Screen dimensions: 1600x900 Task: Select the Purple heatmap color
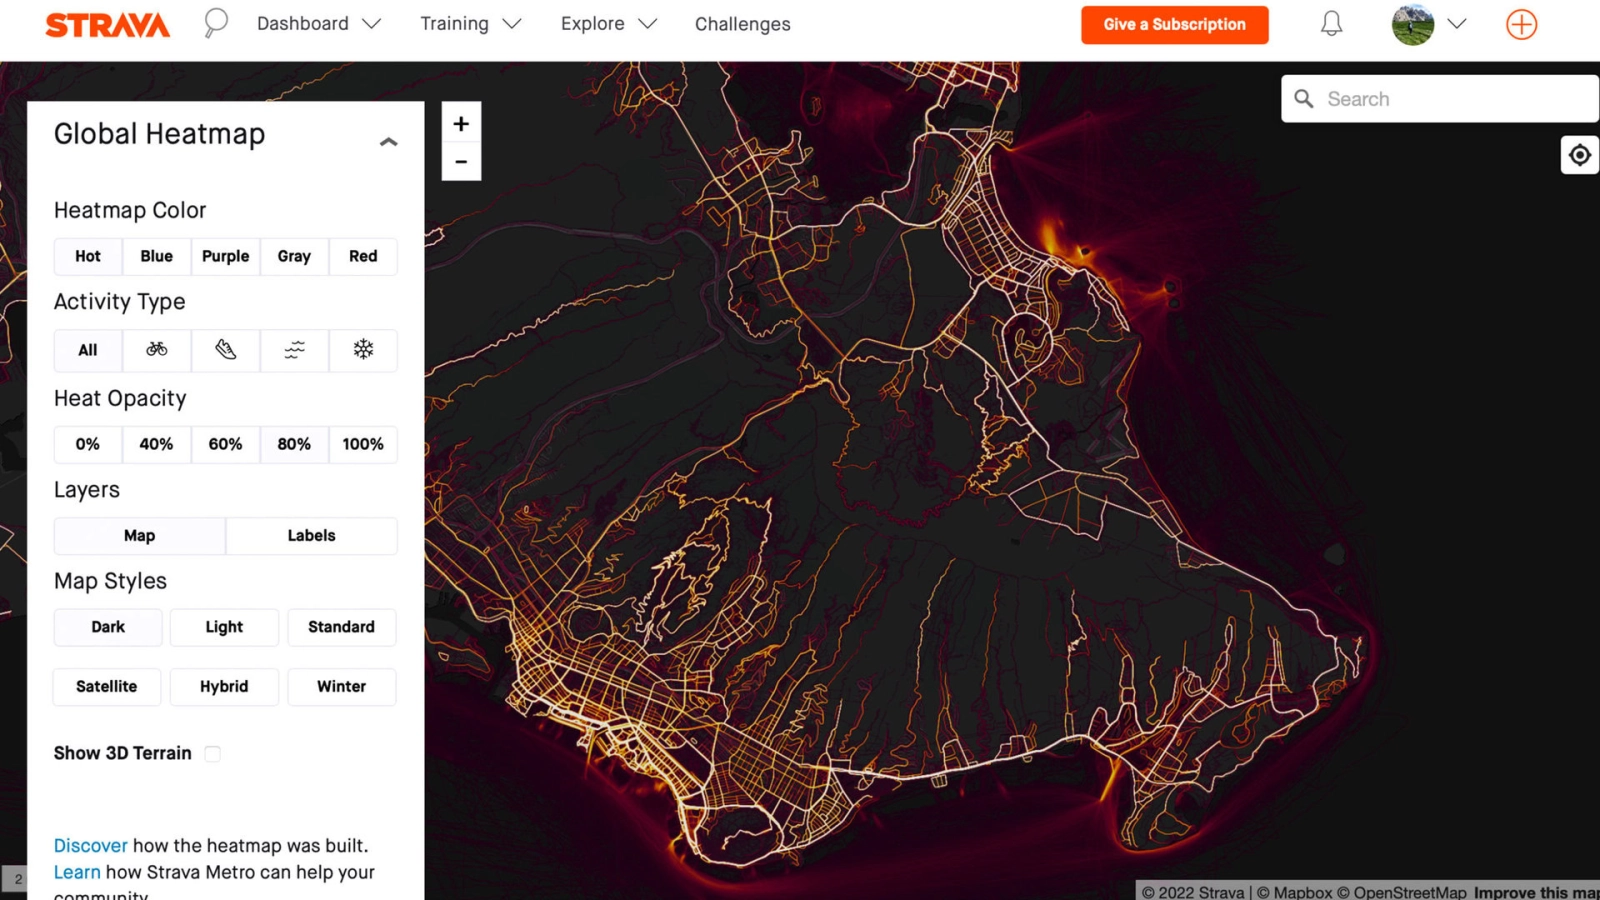coord(225,256)
